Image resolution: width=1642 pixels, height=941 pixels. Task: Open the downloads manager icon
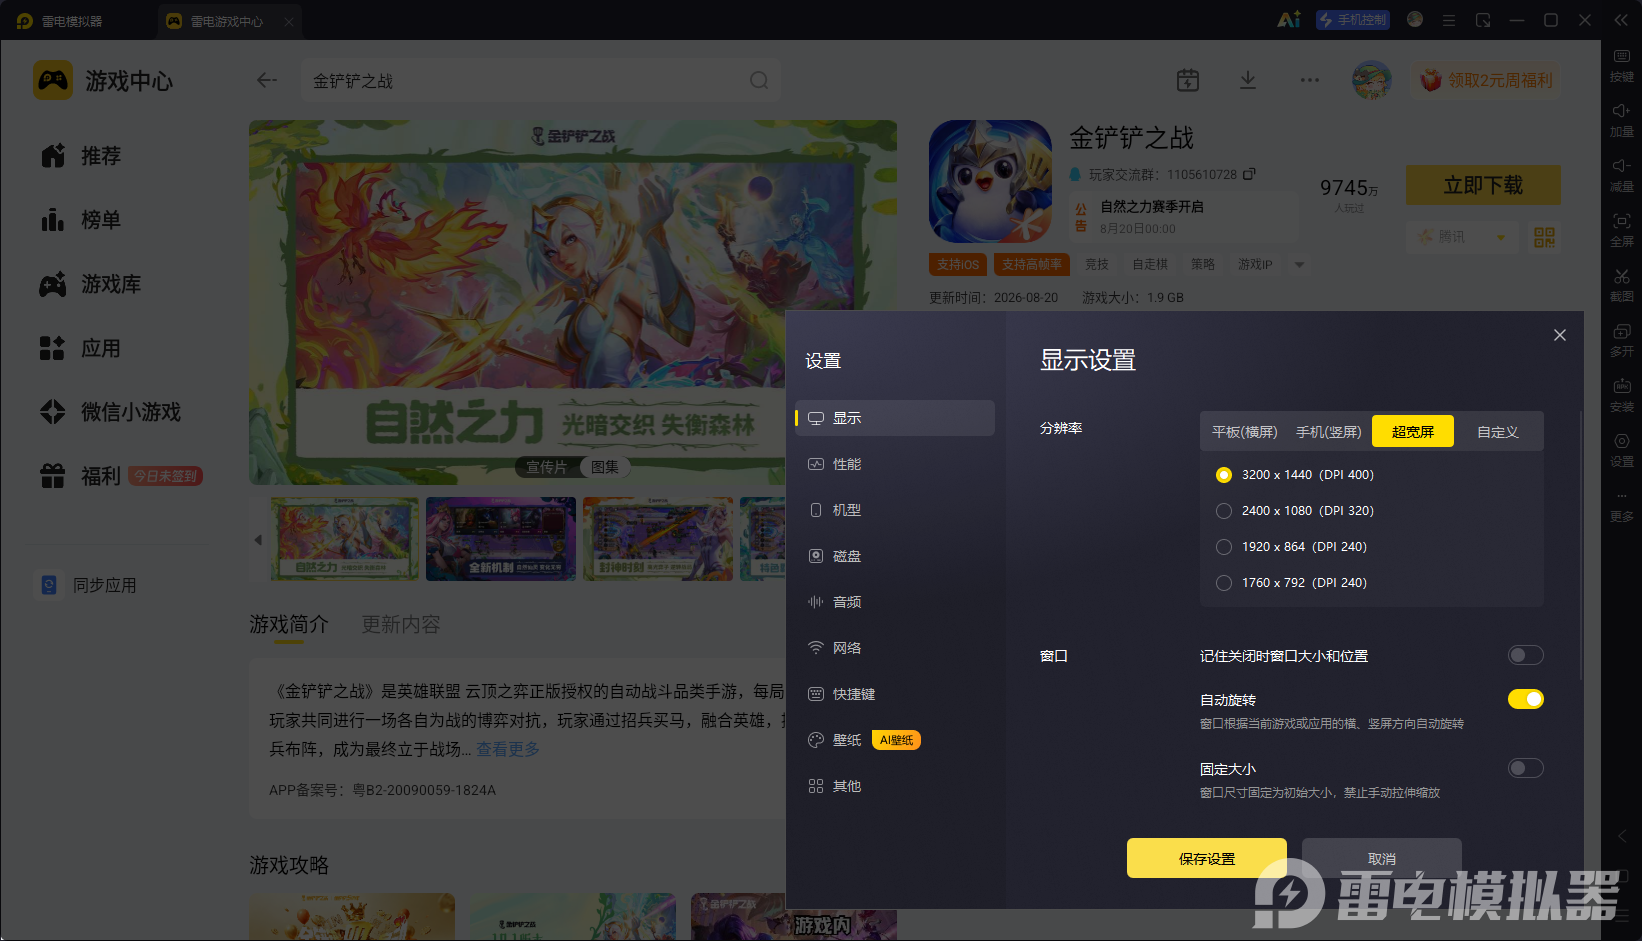click(1248, 80)
